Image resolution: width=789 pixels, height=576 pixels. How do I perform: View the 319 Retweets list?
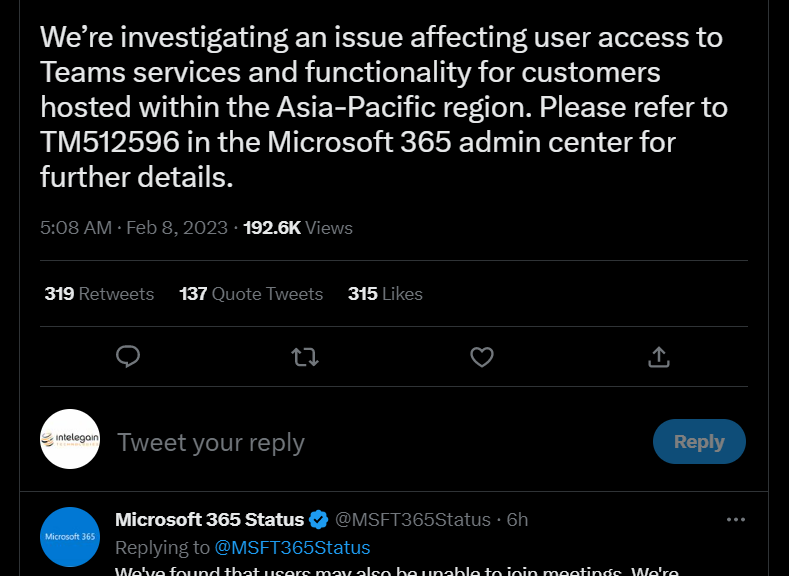(99, 294)
